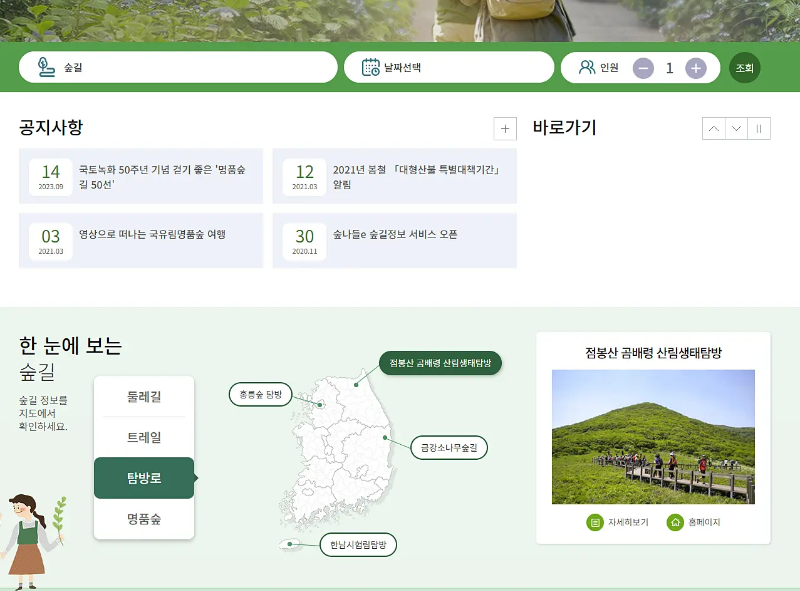Click the minus icon to decrease 인원 count

[x=642, y=66]
